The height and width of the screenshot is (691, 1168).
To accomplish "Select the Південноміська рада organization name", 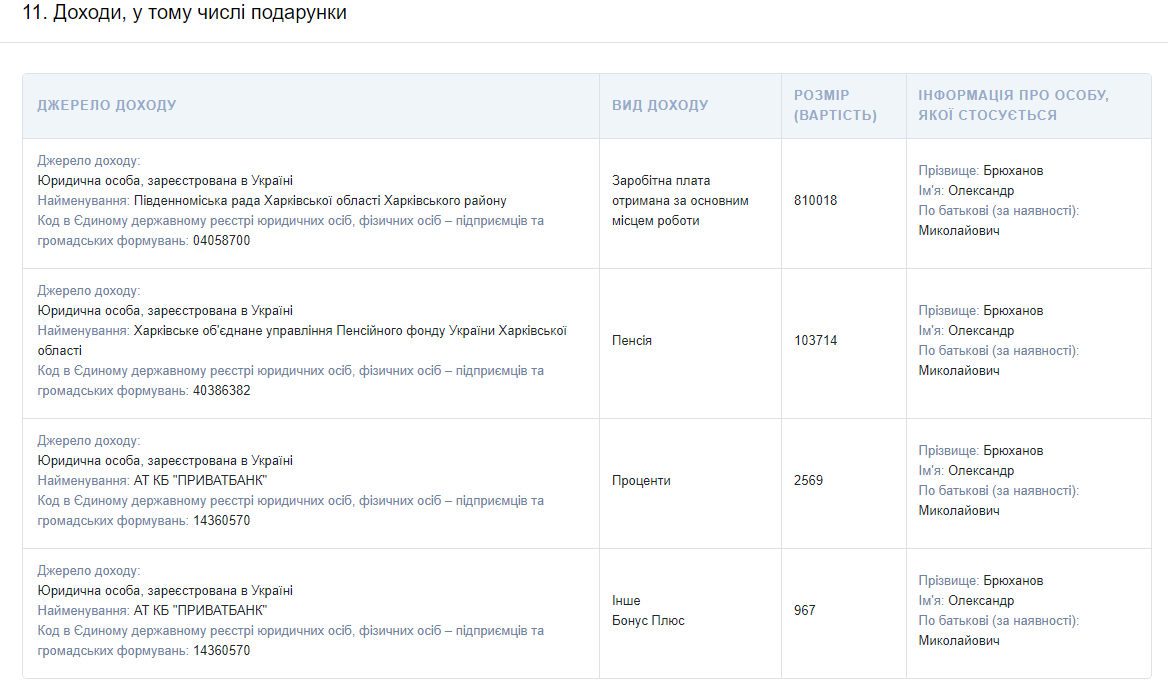I will [x=320, y=200].
